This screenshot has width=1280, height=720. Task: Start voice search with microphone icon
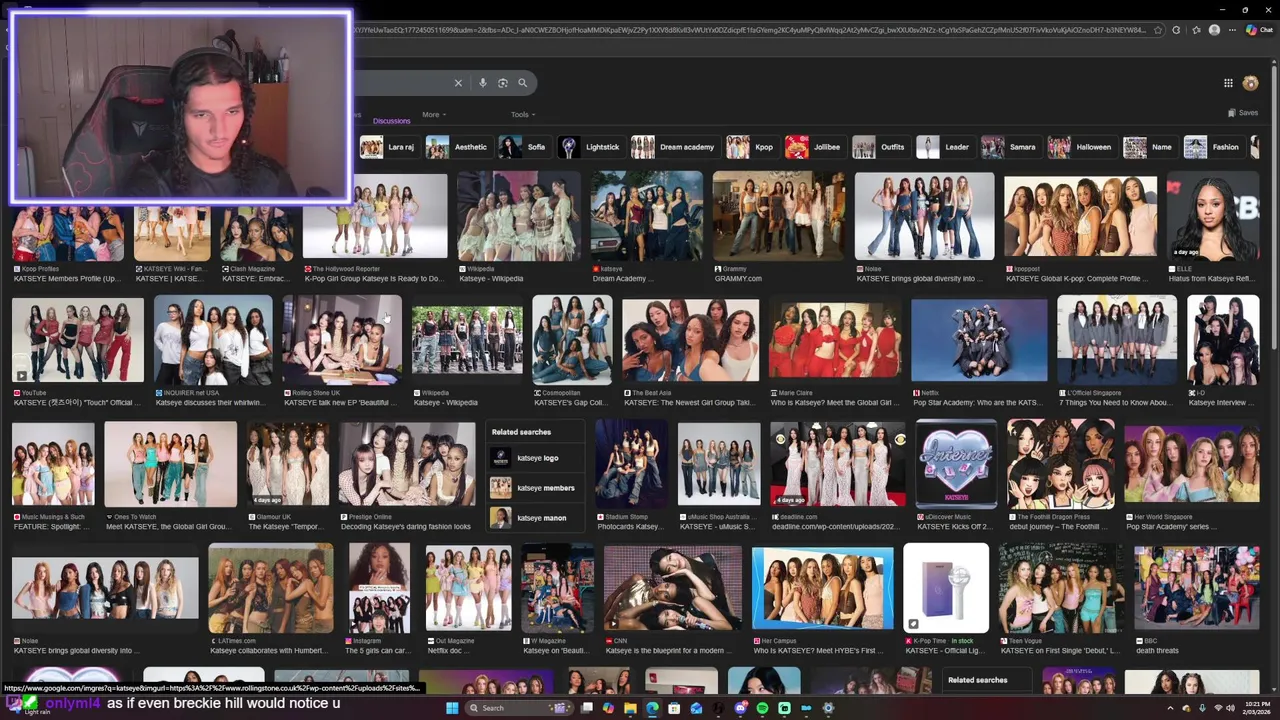[x=483, y=83]
